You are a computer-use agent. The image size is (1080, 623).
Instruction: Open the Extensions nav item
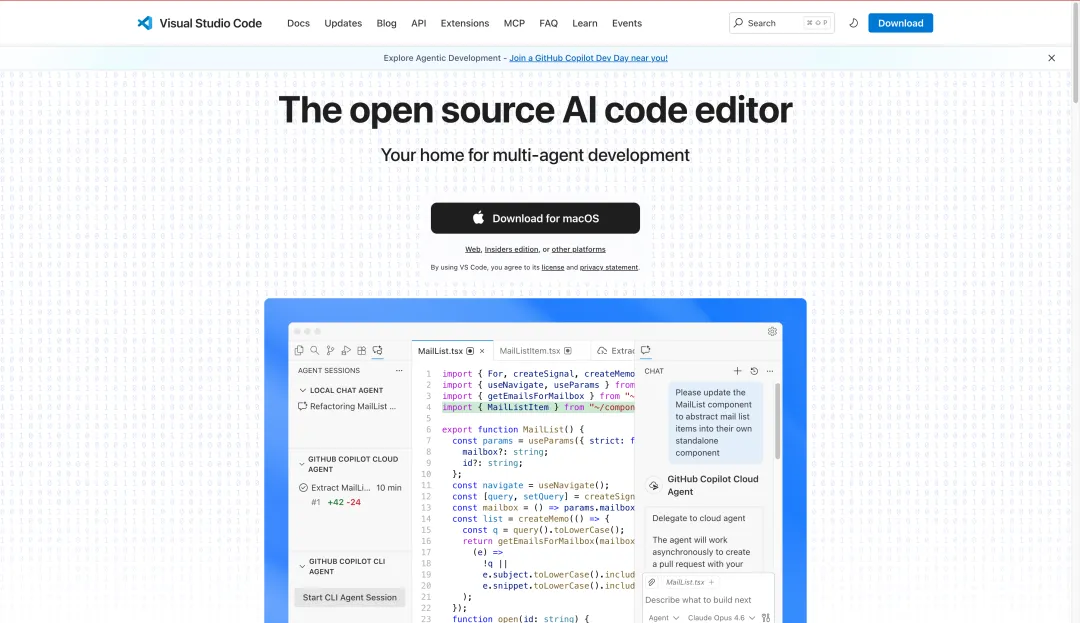[465, 23]
